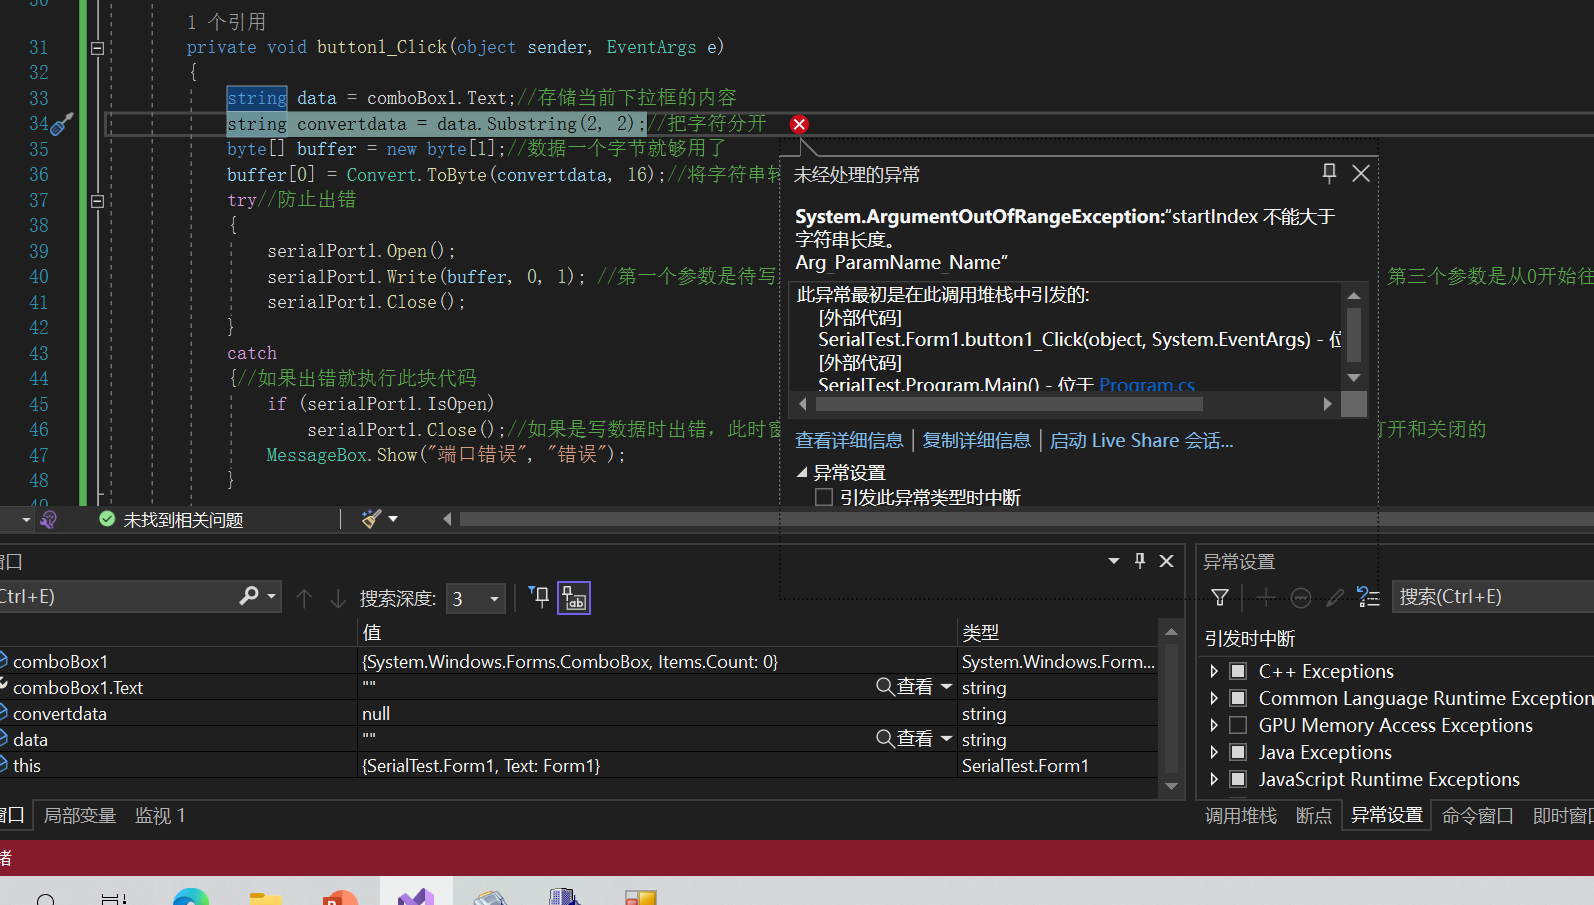Expand the Java Exceptions node

pyautogui.click(x=1214, y=752)
